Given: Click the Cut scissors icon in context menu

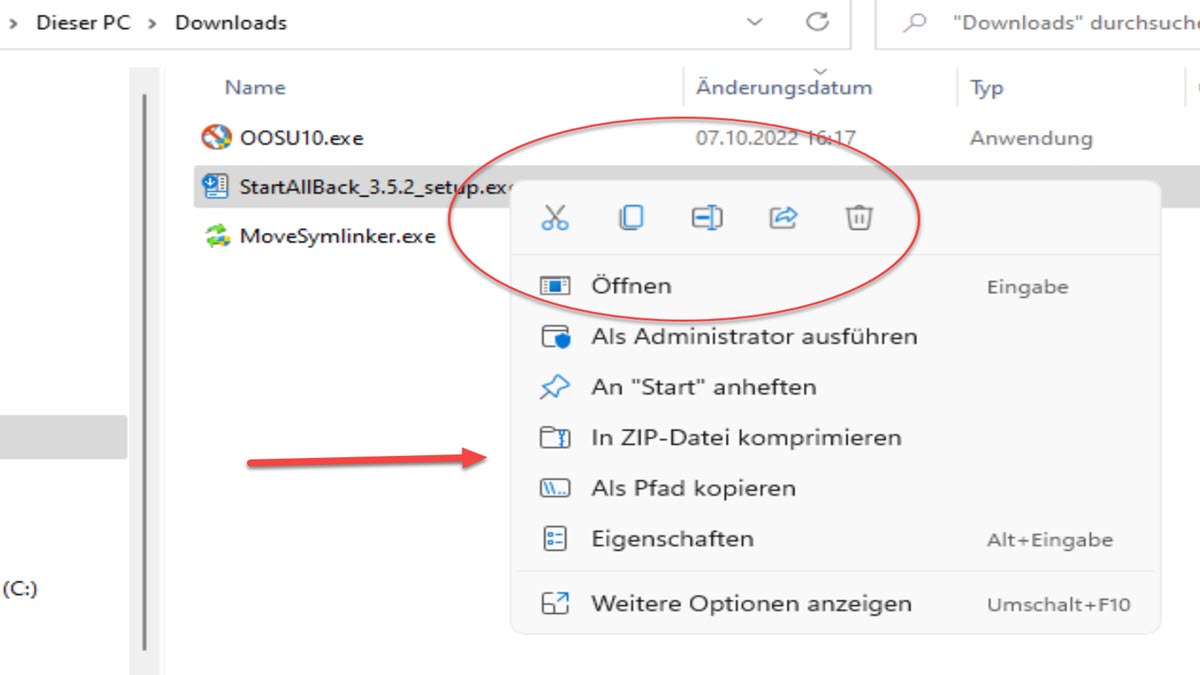Looking at the screenshot, I should coord(555,217).
